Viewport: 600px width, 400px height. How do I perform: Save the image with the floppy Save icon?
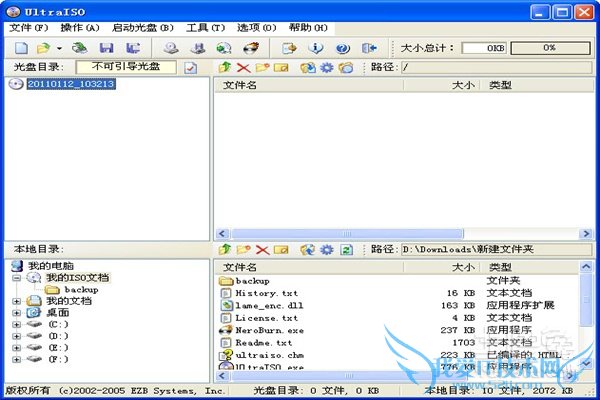pyautogui.click(x=106, y=48)
